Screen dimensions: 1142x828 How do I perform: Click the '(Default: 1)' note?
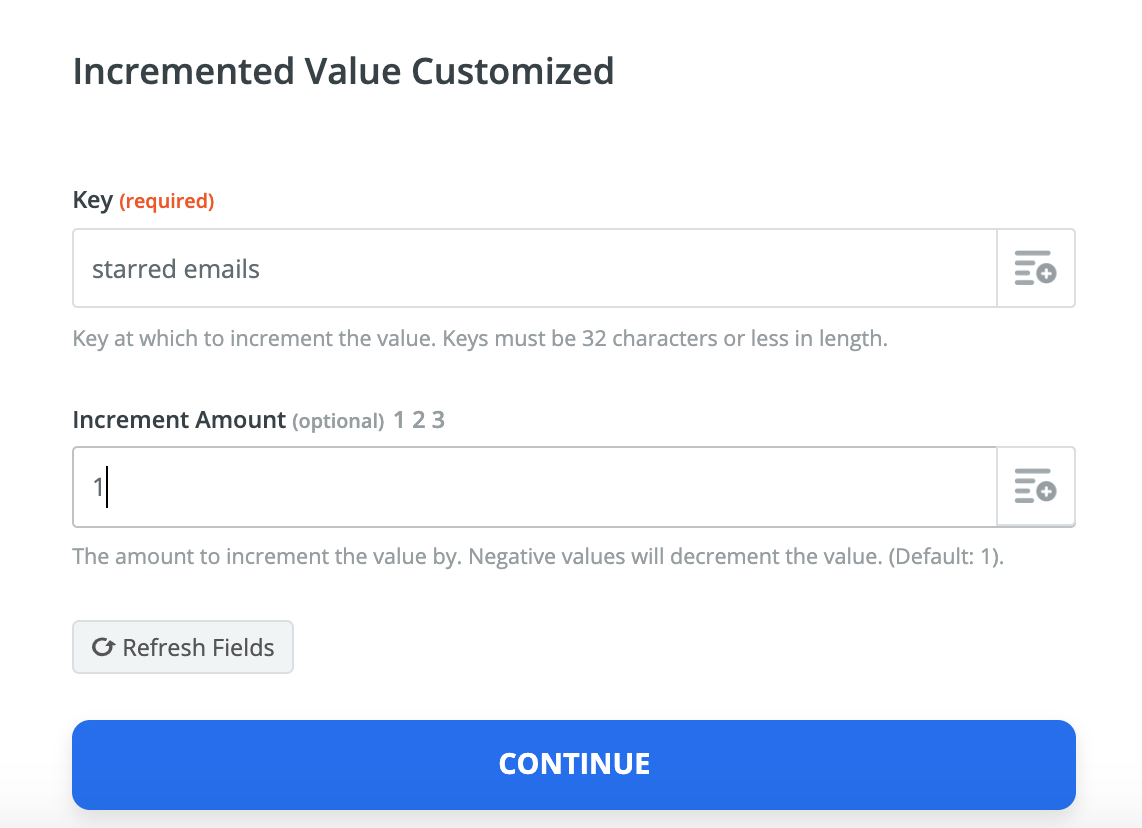945,556
